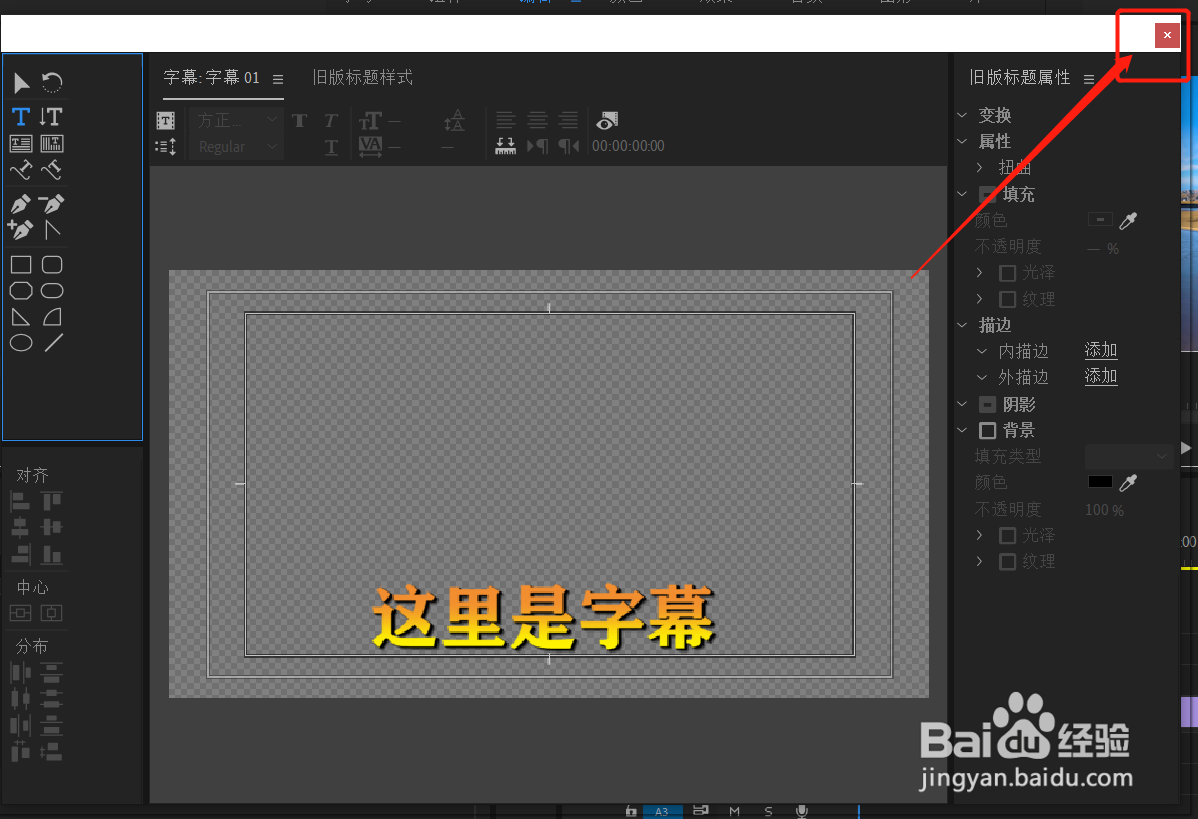This screenshot has width=1198, height=819.
Task: Toggle the 阴影 checkbox
Action: [988, 404]
